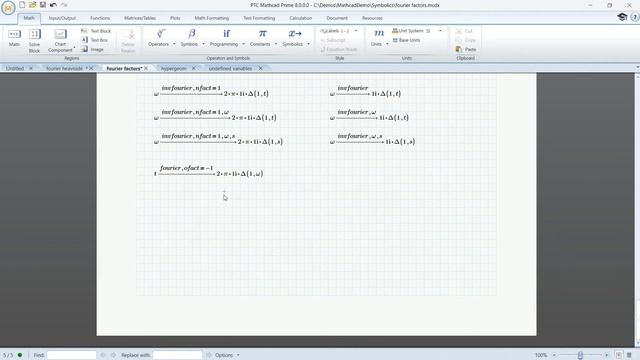This screenshot has width=640, height=360.
Task: Click the Open file folder icon
Action: point(33,5)
